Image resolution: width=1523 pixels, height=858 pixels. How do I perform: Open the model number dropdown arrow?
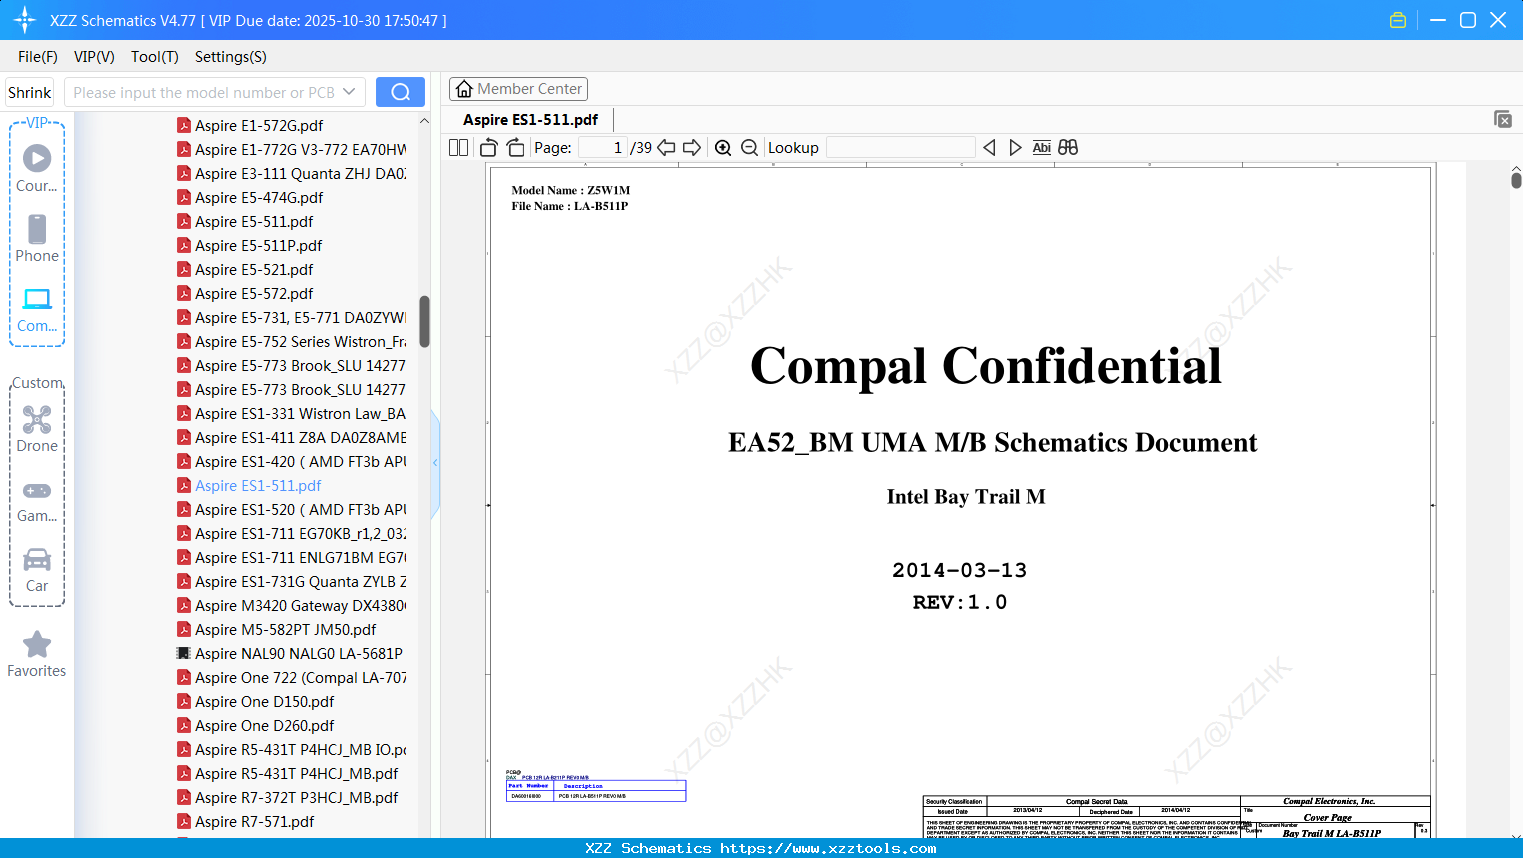[x=349, y=92]
